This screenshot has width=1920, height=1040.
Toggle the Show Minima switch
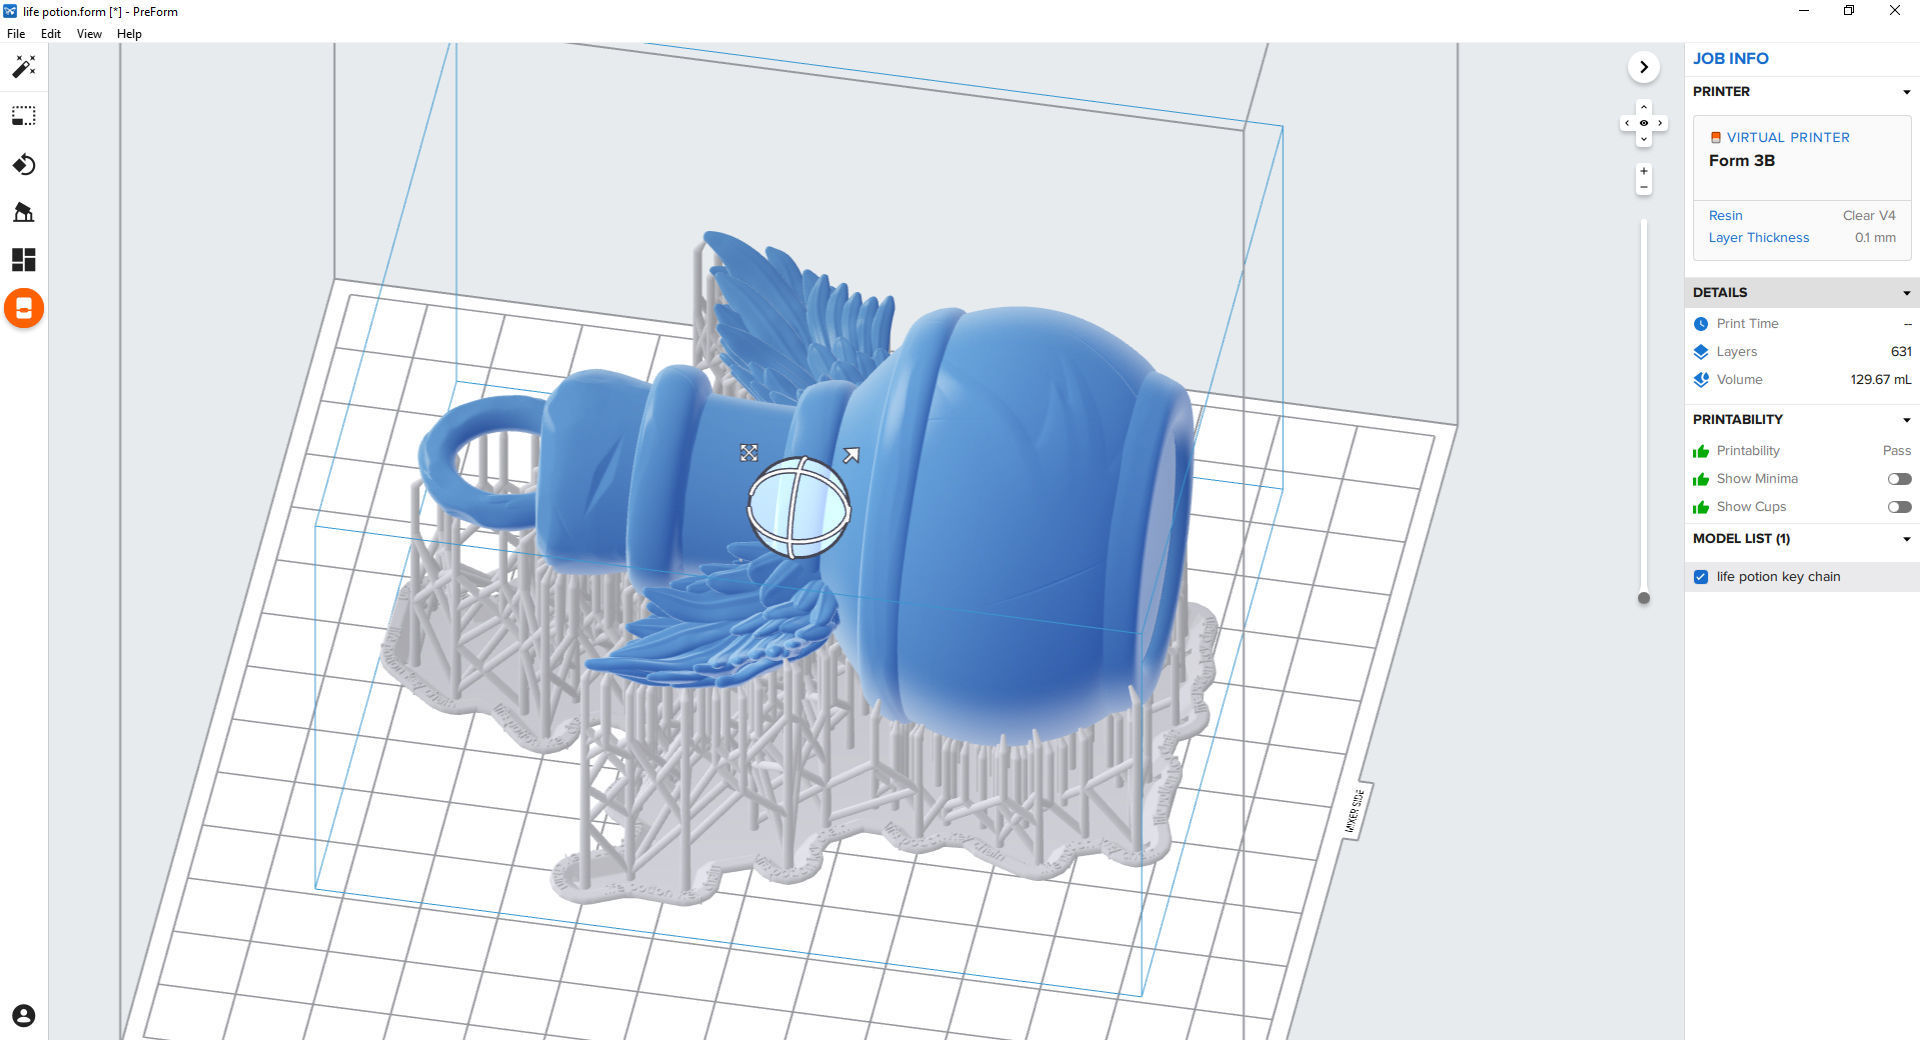1899,479
